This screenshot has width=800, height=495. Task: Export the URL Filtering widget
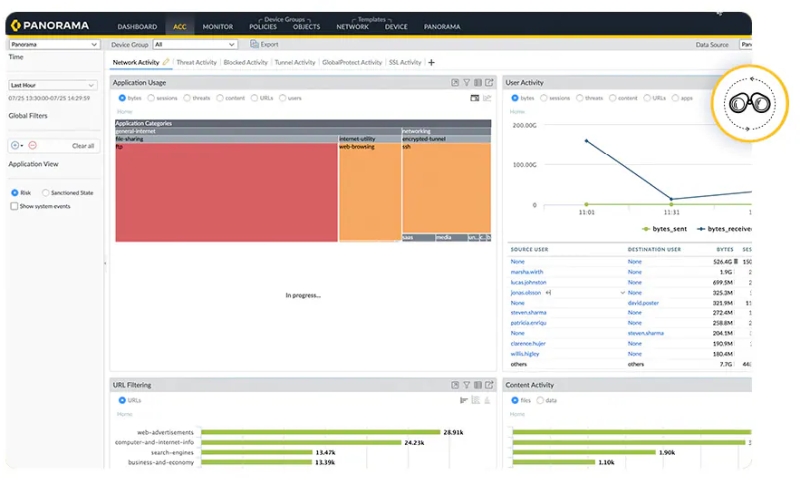pyautogui.click(x=489, y=385)
